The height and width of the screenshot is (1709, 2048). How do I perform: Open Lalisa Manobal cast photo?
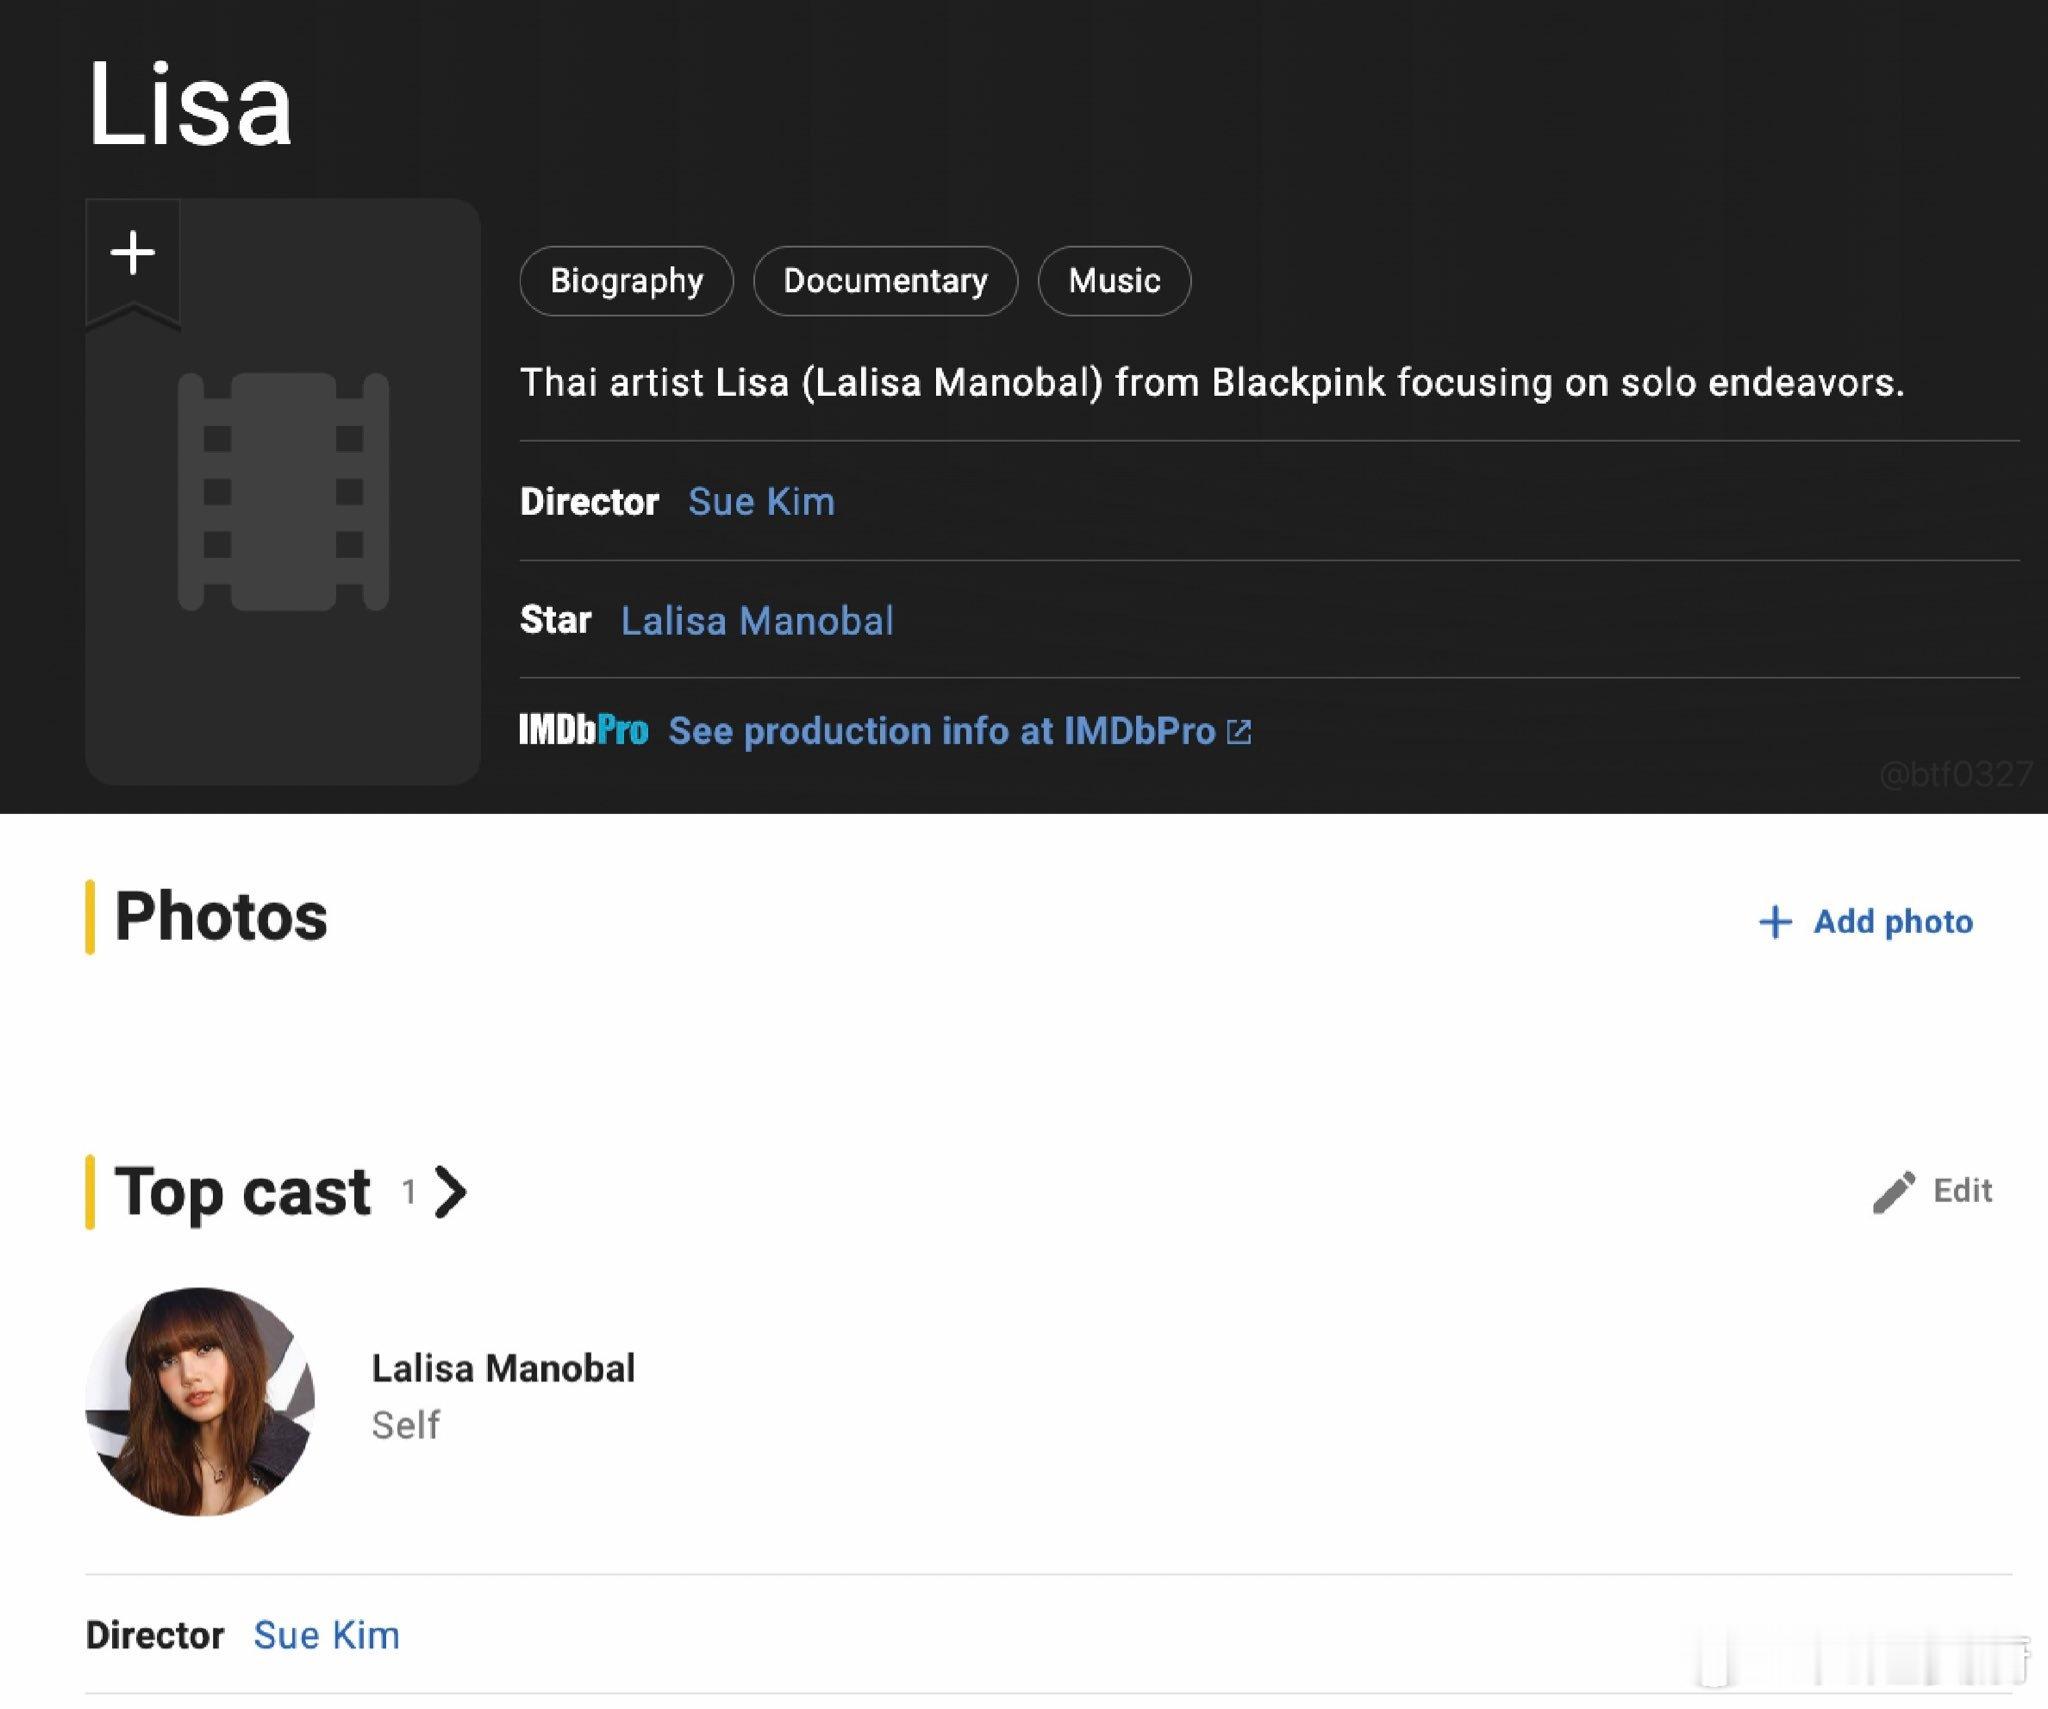(x=200, y=1401)
